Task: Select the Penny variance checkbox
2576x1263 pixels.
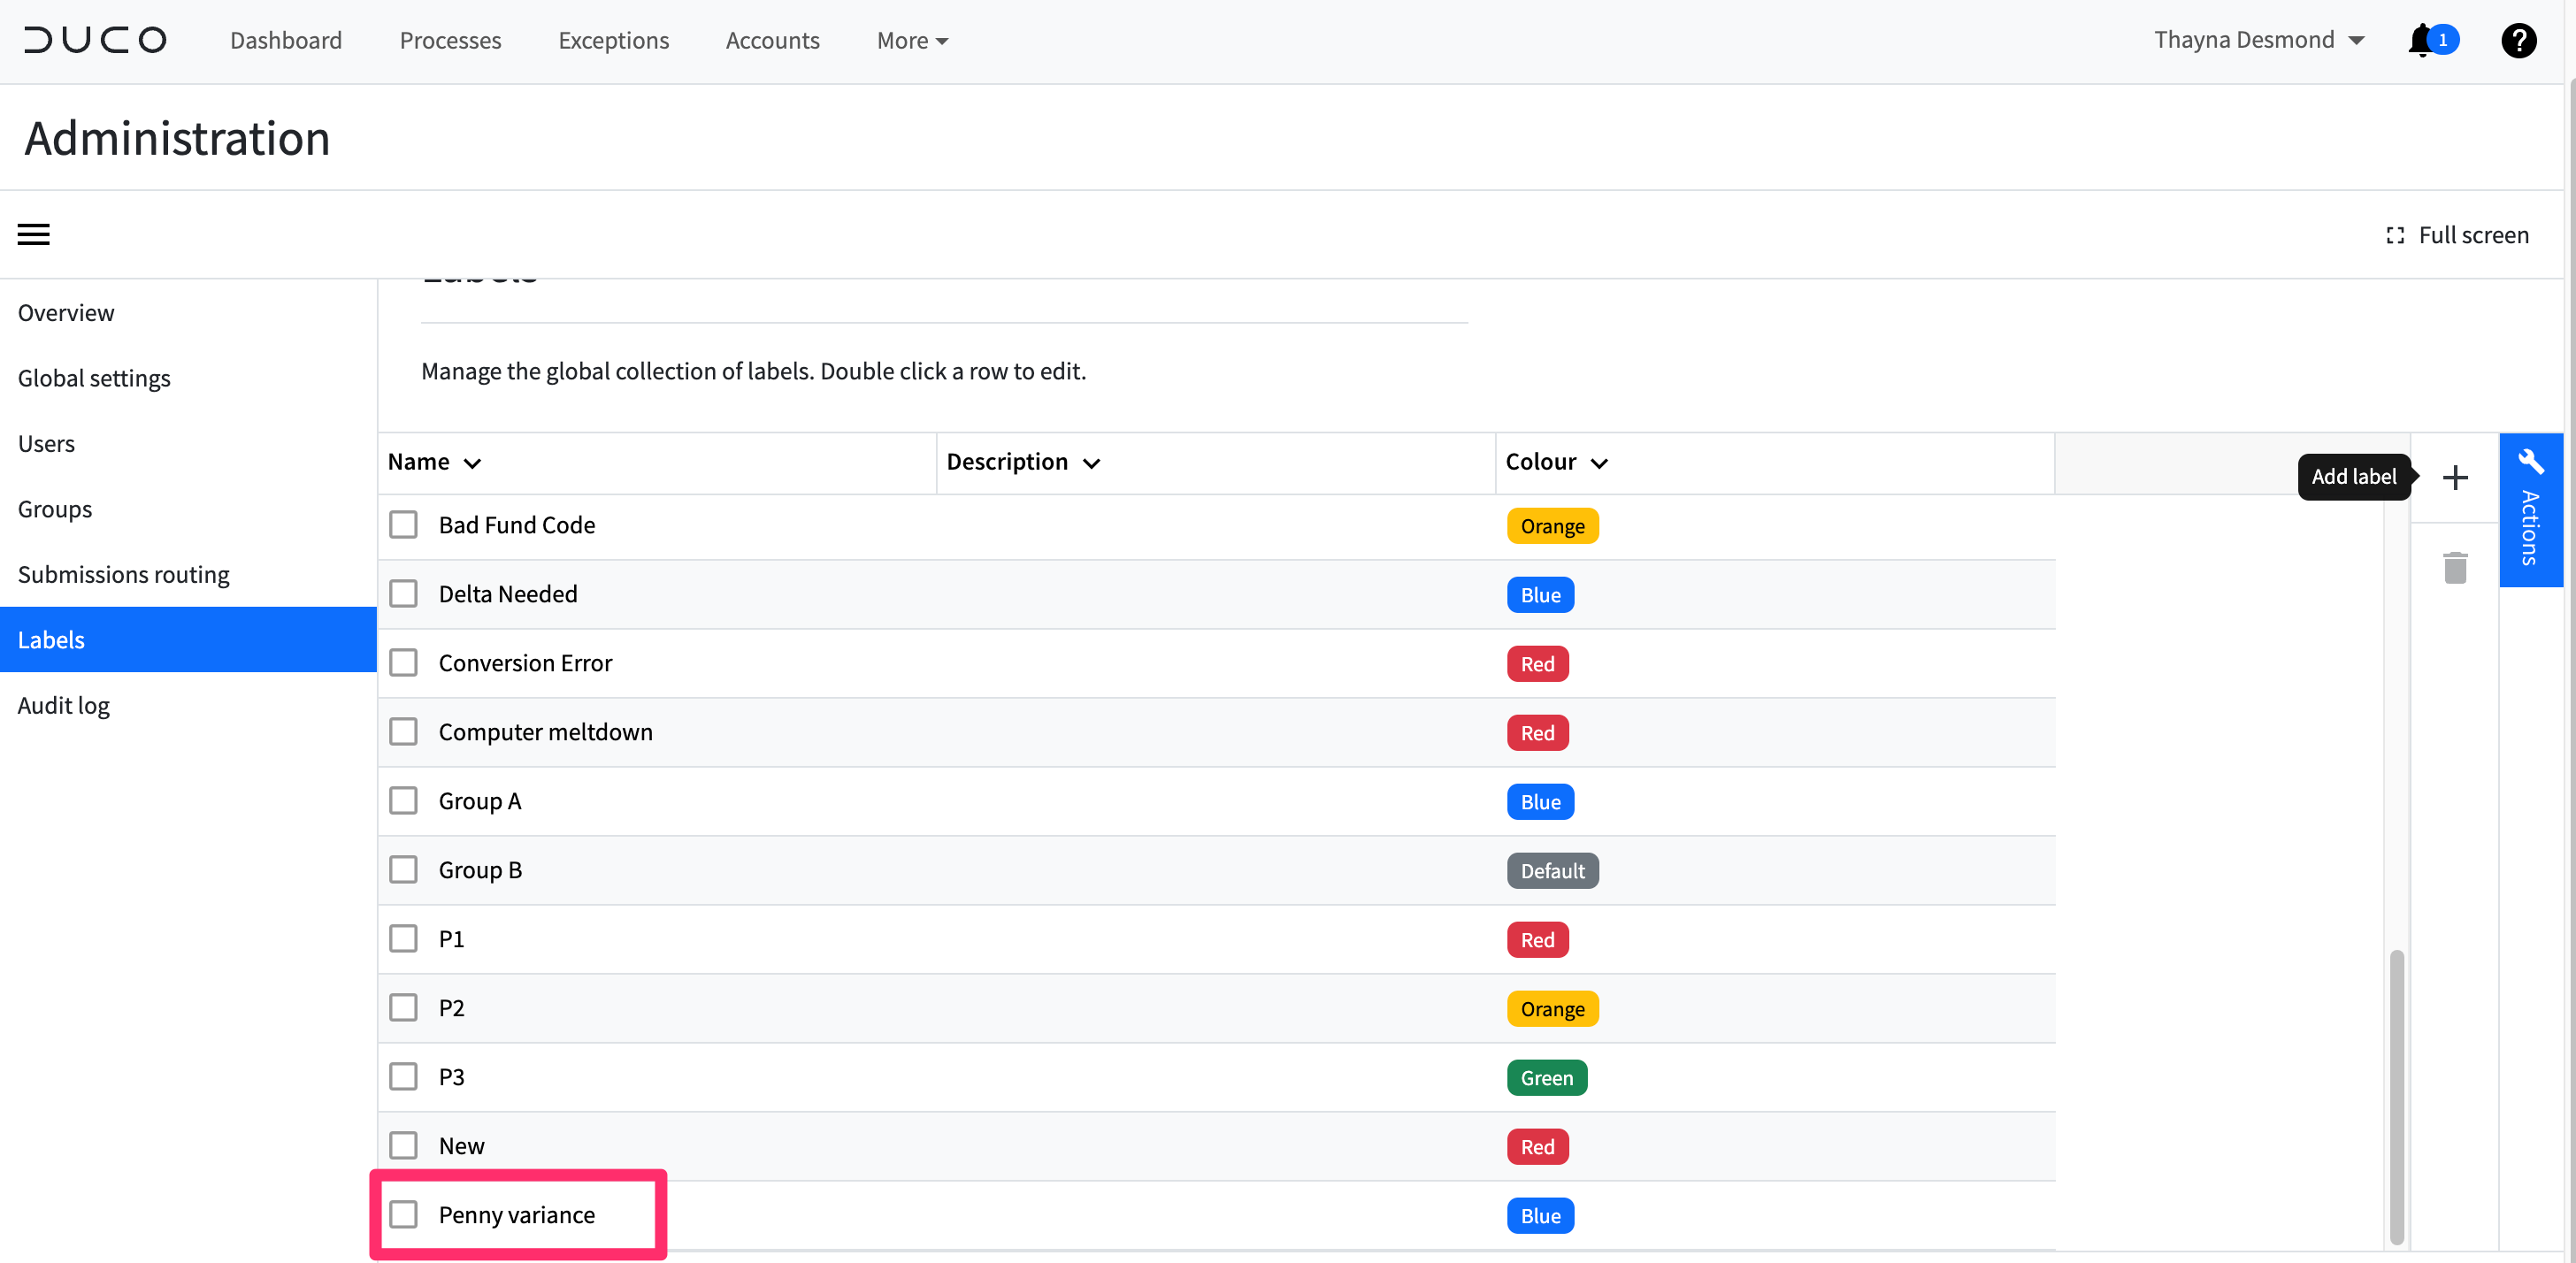Action: click(403, 1215)
